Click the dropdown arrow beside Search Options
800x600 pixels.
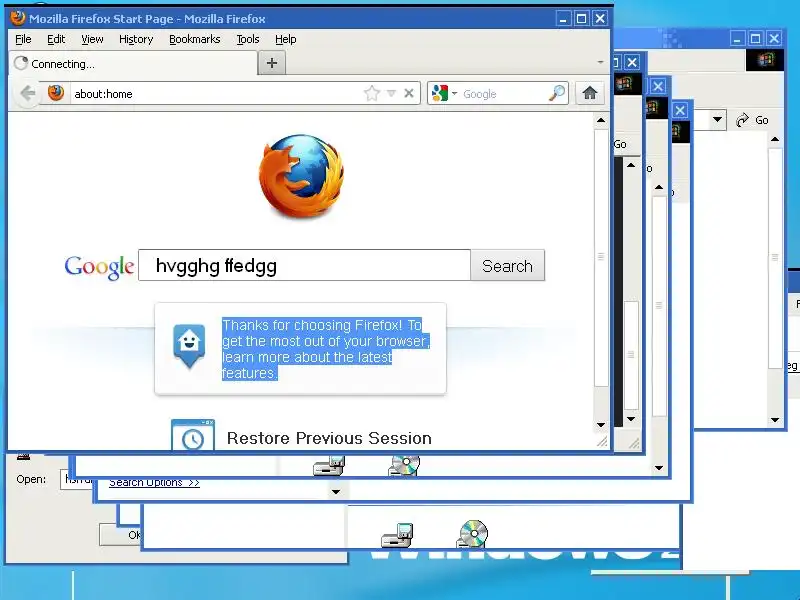336,492
